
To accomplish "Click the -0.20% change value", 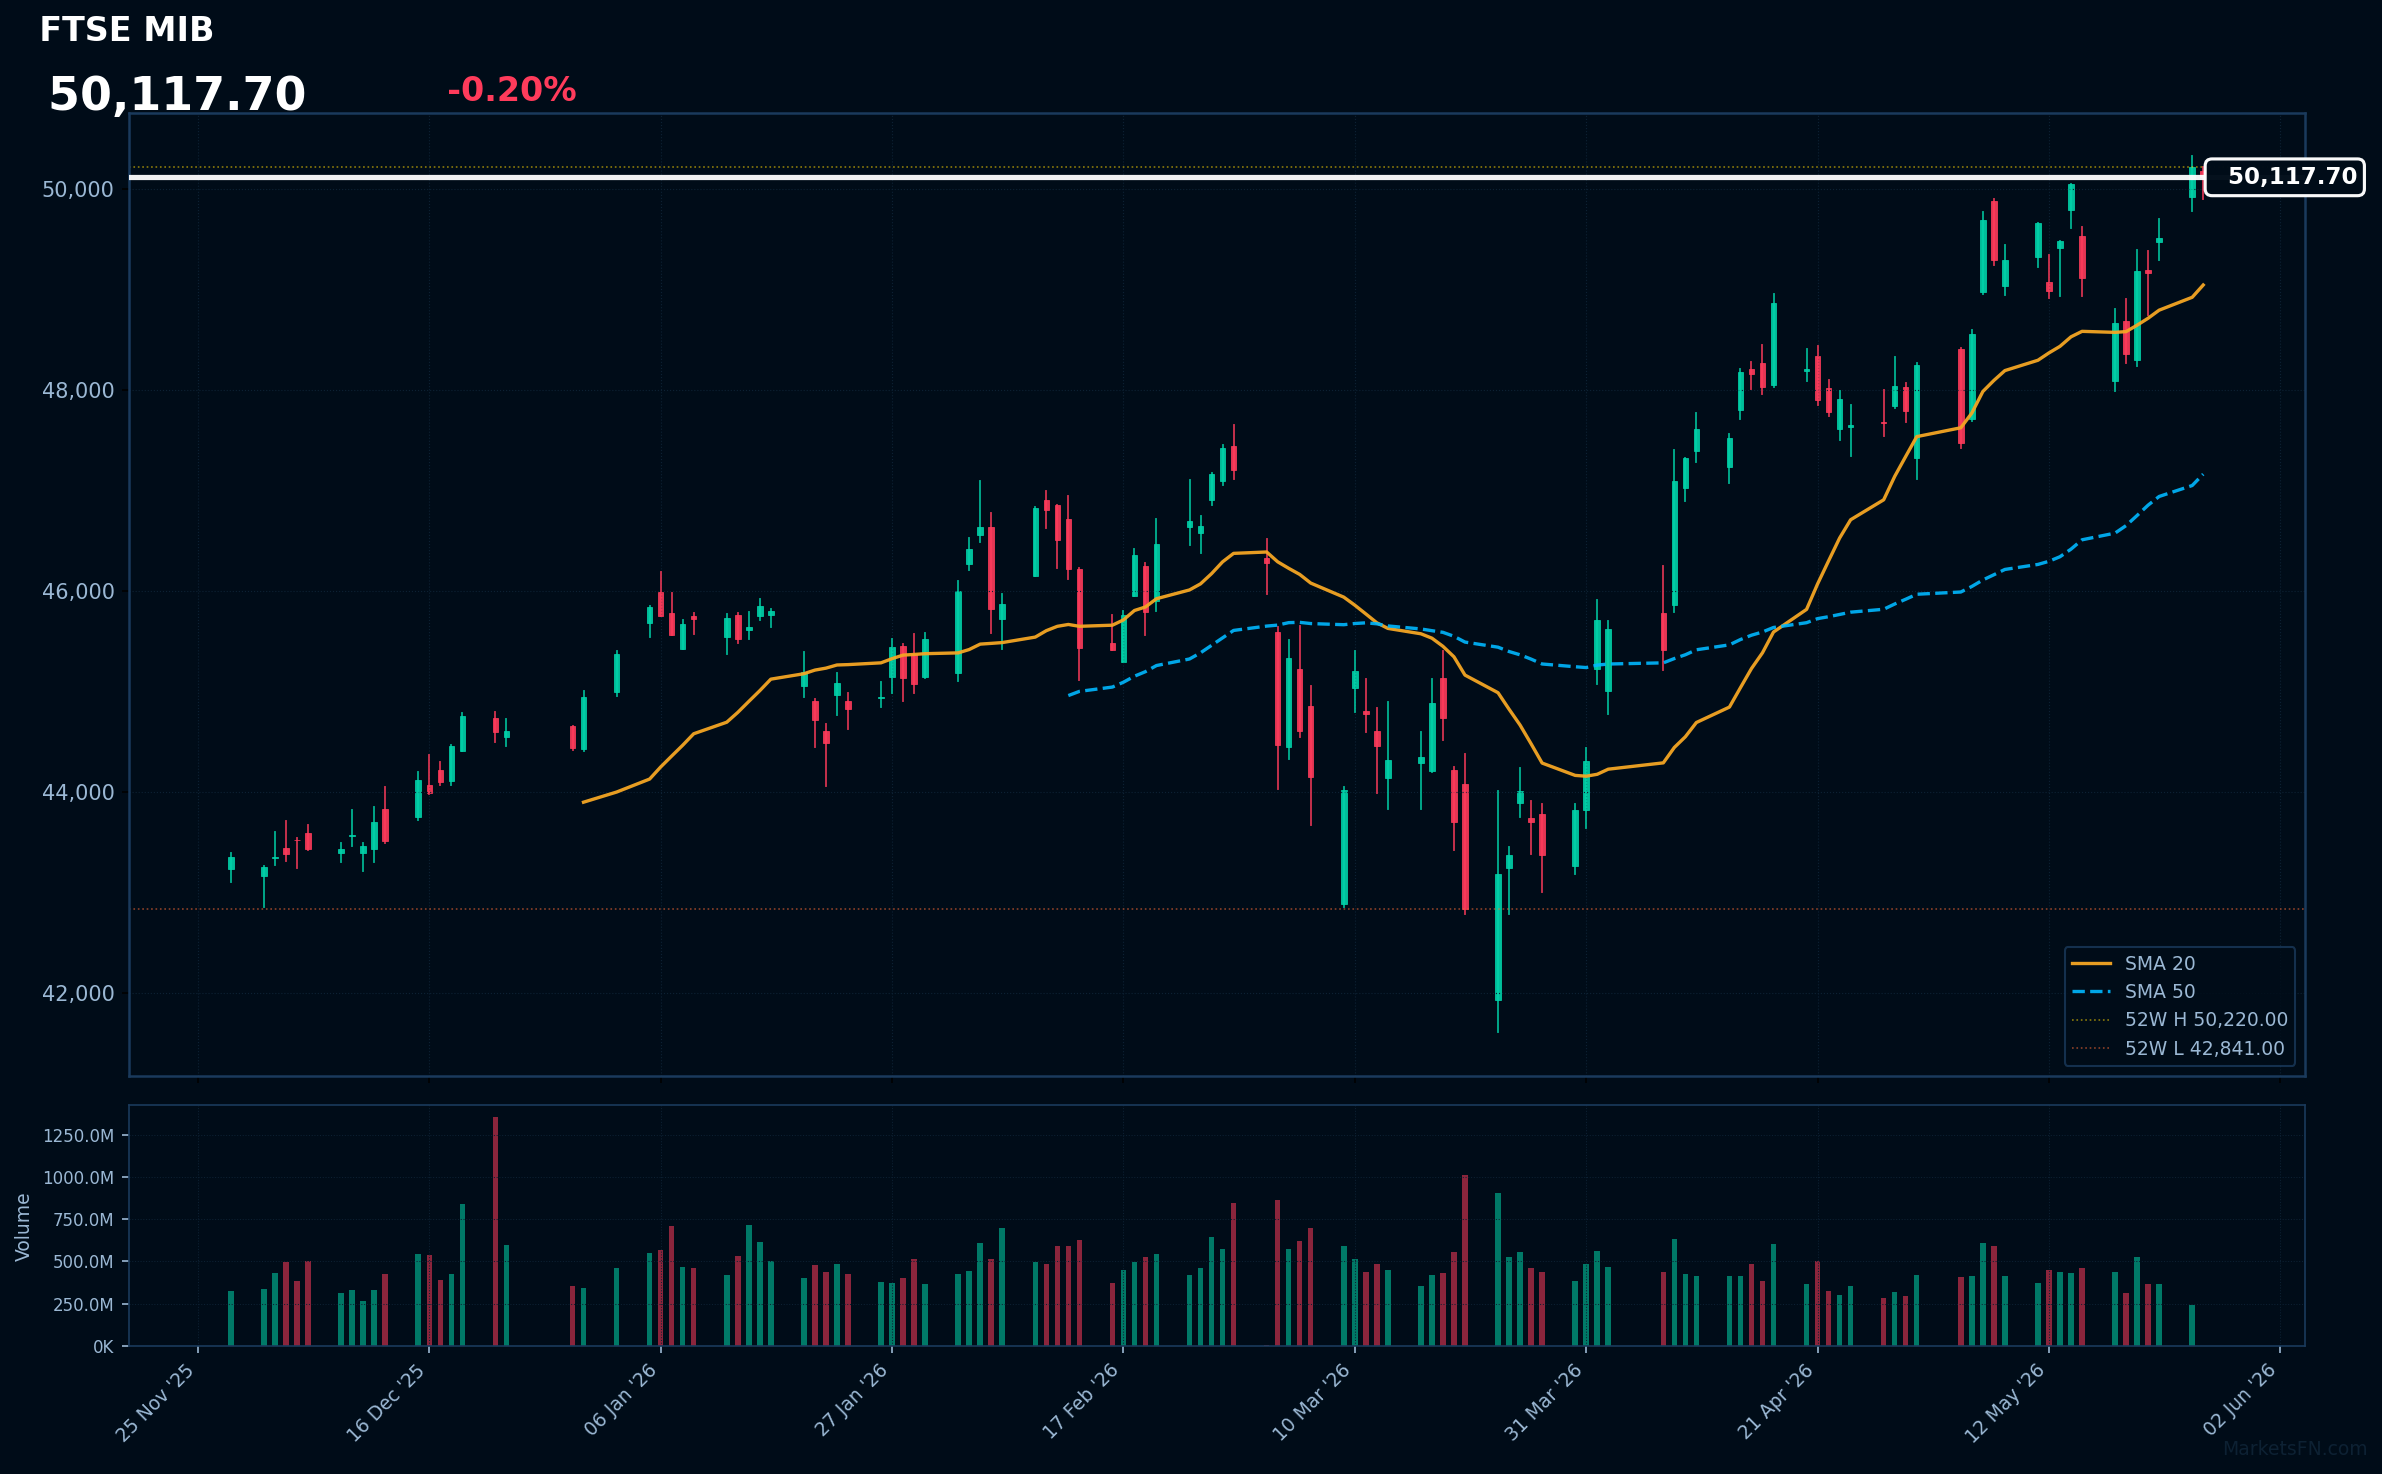I will tap(511, 90).
